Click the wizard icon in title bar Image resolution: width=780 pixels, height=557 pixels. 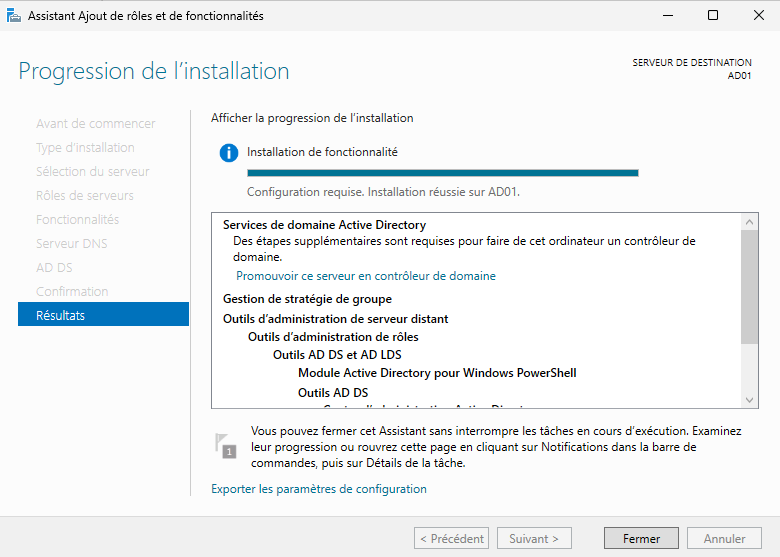click(13, 15)
